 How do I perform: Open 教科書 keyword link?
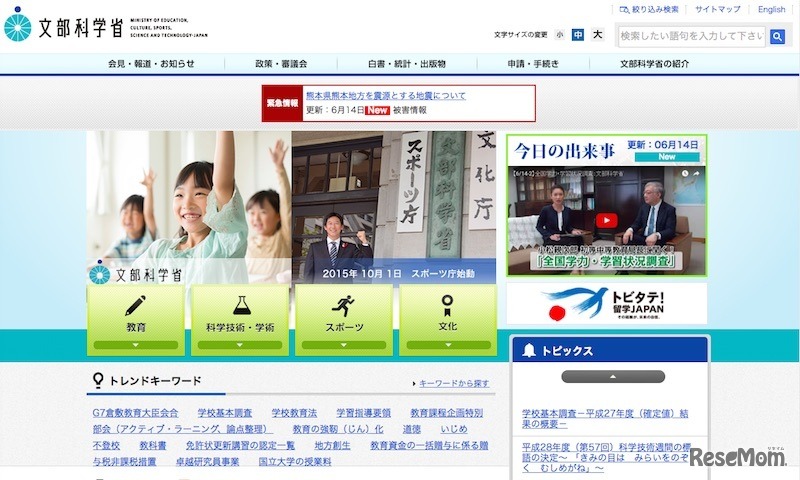coord(153,445)
